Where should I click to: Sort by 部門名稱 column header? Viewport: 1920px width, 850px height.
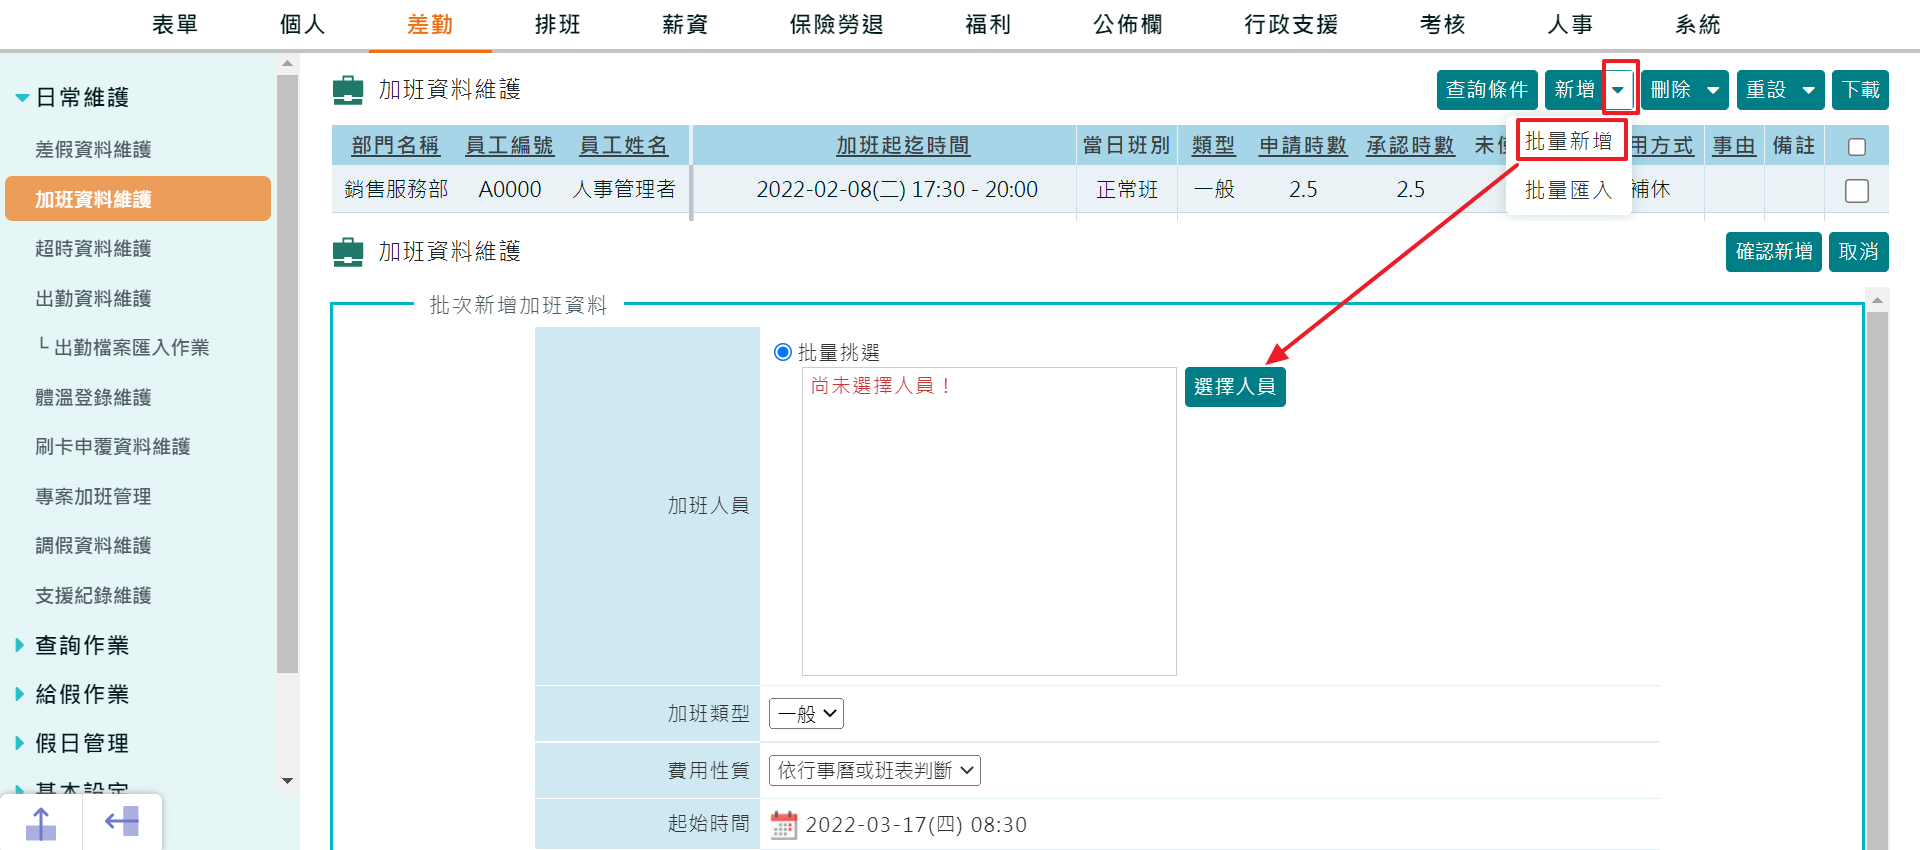[x=396, y=146]
